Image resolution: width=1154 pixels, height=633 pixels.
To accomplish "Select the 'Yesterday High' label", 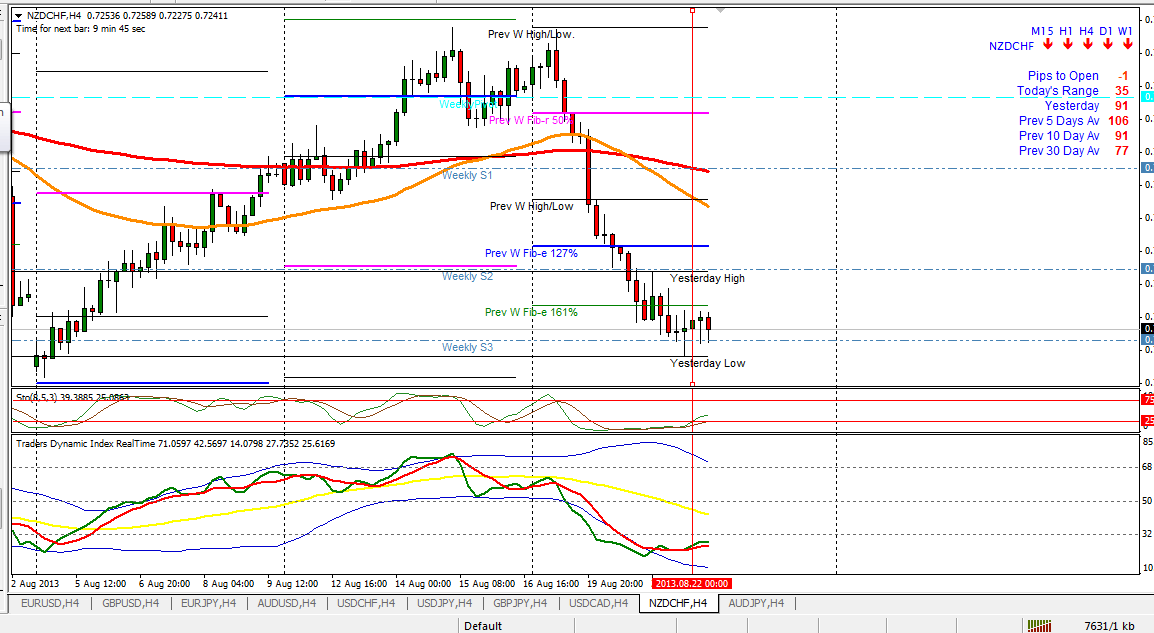I will pyautogui.click(x=707, y=278).
